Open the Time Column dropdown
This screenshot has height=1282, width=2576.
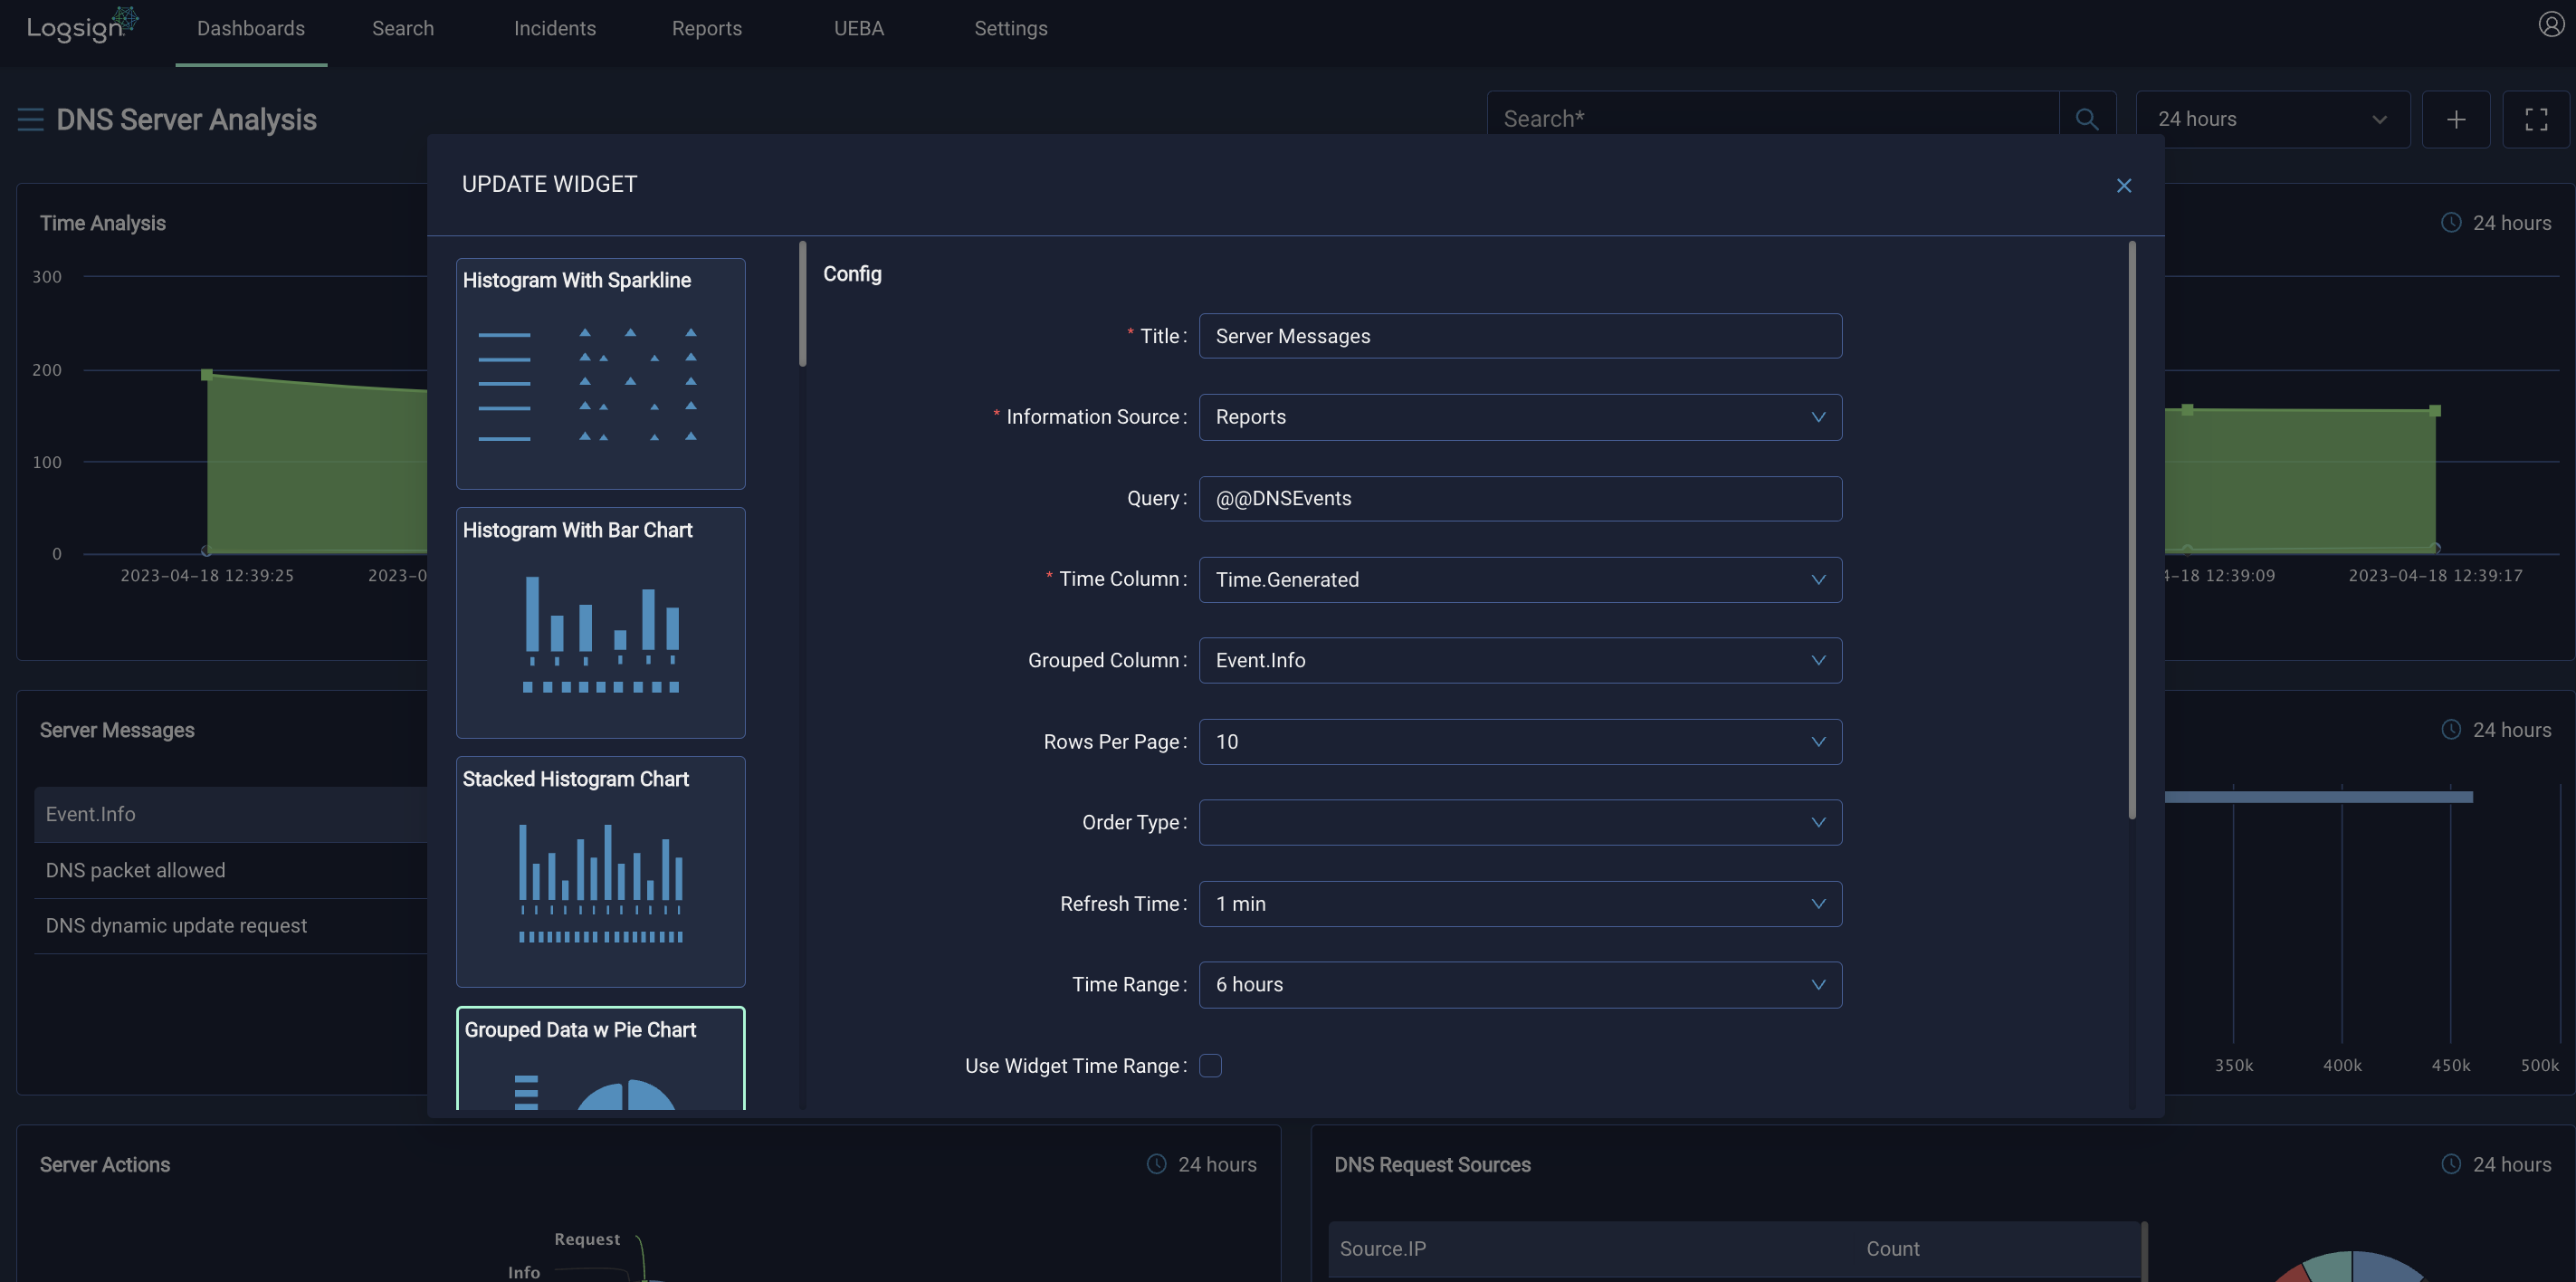tap(1520, 580)
